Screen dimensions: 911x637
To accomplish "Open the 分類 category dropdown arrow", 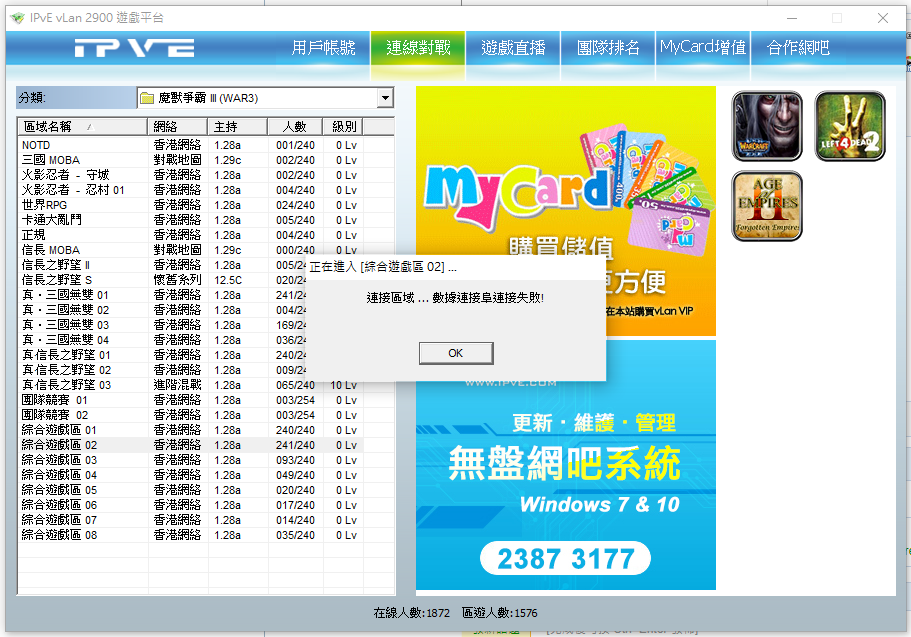I will click(385, 98).
